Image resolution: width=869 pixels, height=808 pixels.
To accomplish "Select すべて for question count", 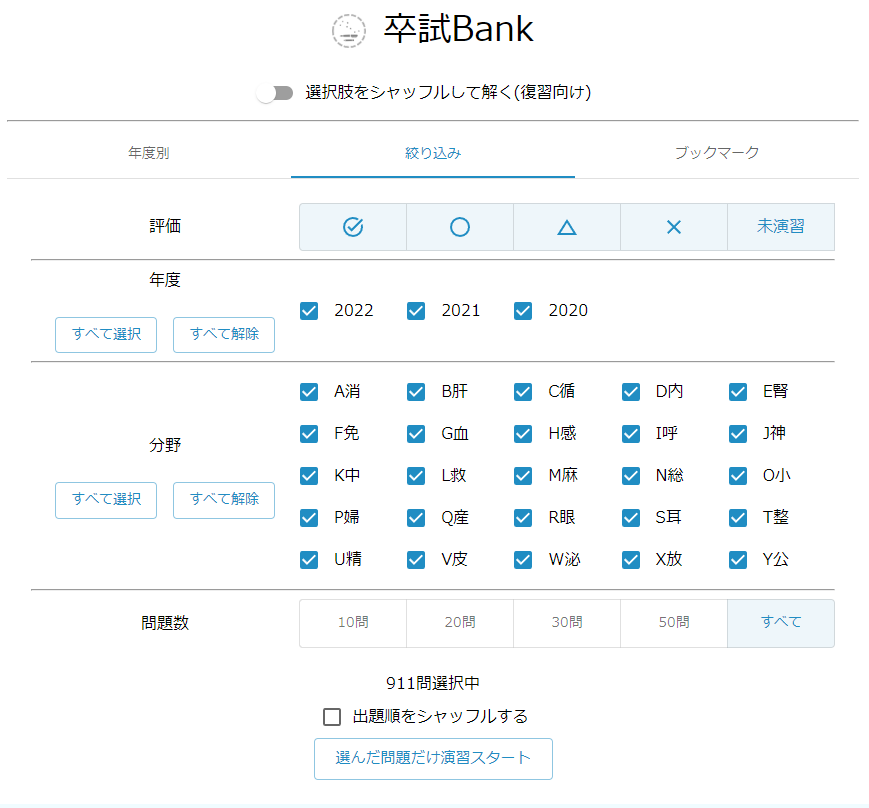I will (x=780, y=623).
